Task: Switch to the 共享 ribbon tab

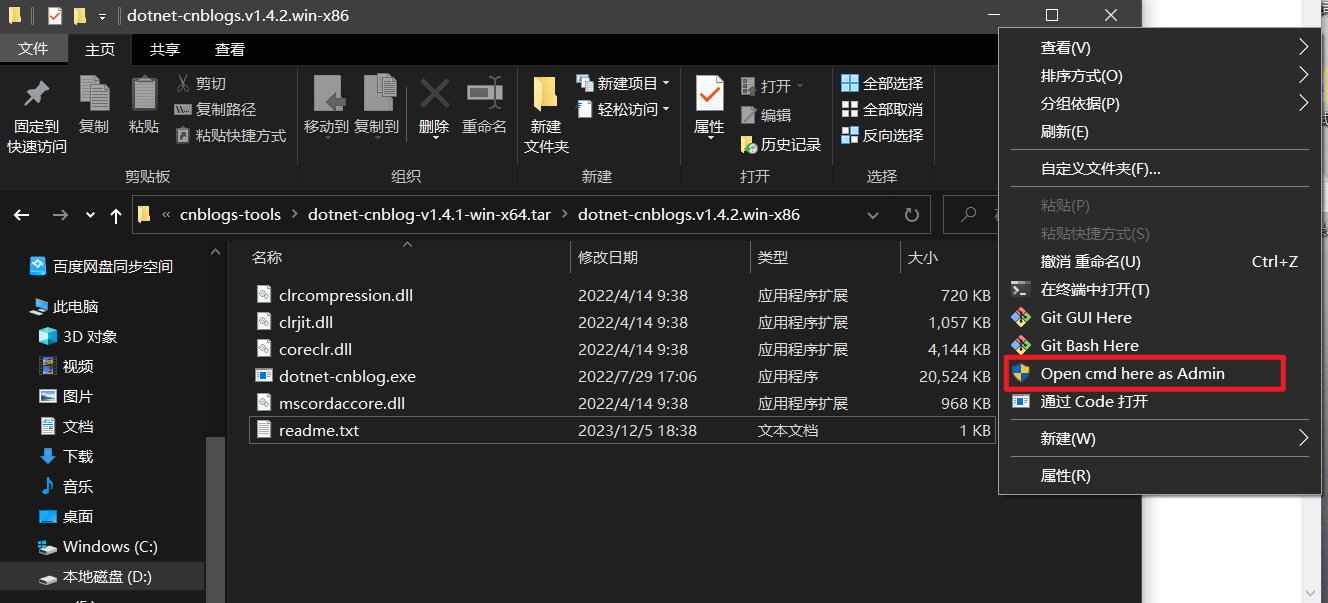Action: click(x=164, y=48)
